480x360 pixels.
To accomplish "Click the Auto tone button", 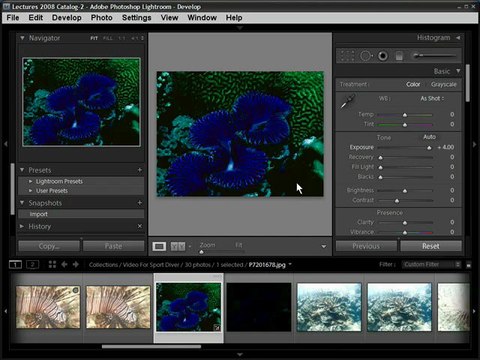I will pos(429,137).
